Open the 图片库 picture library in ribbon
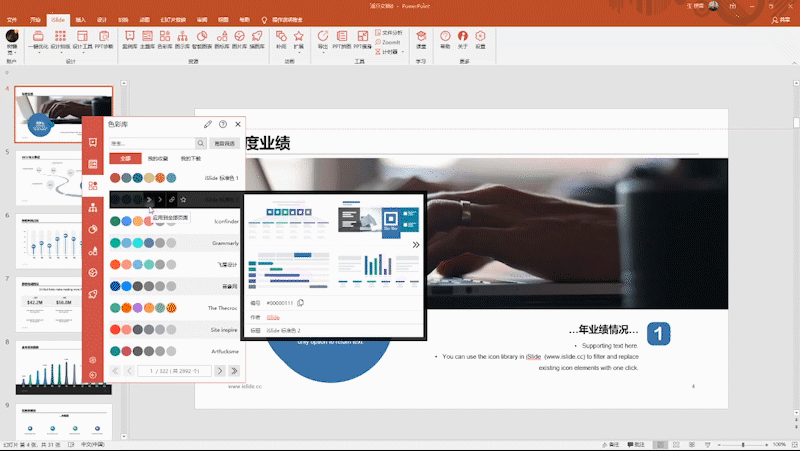 pos(239,37)
